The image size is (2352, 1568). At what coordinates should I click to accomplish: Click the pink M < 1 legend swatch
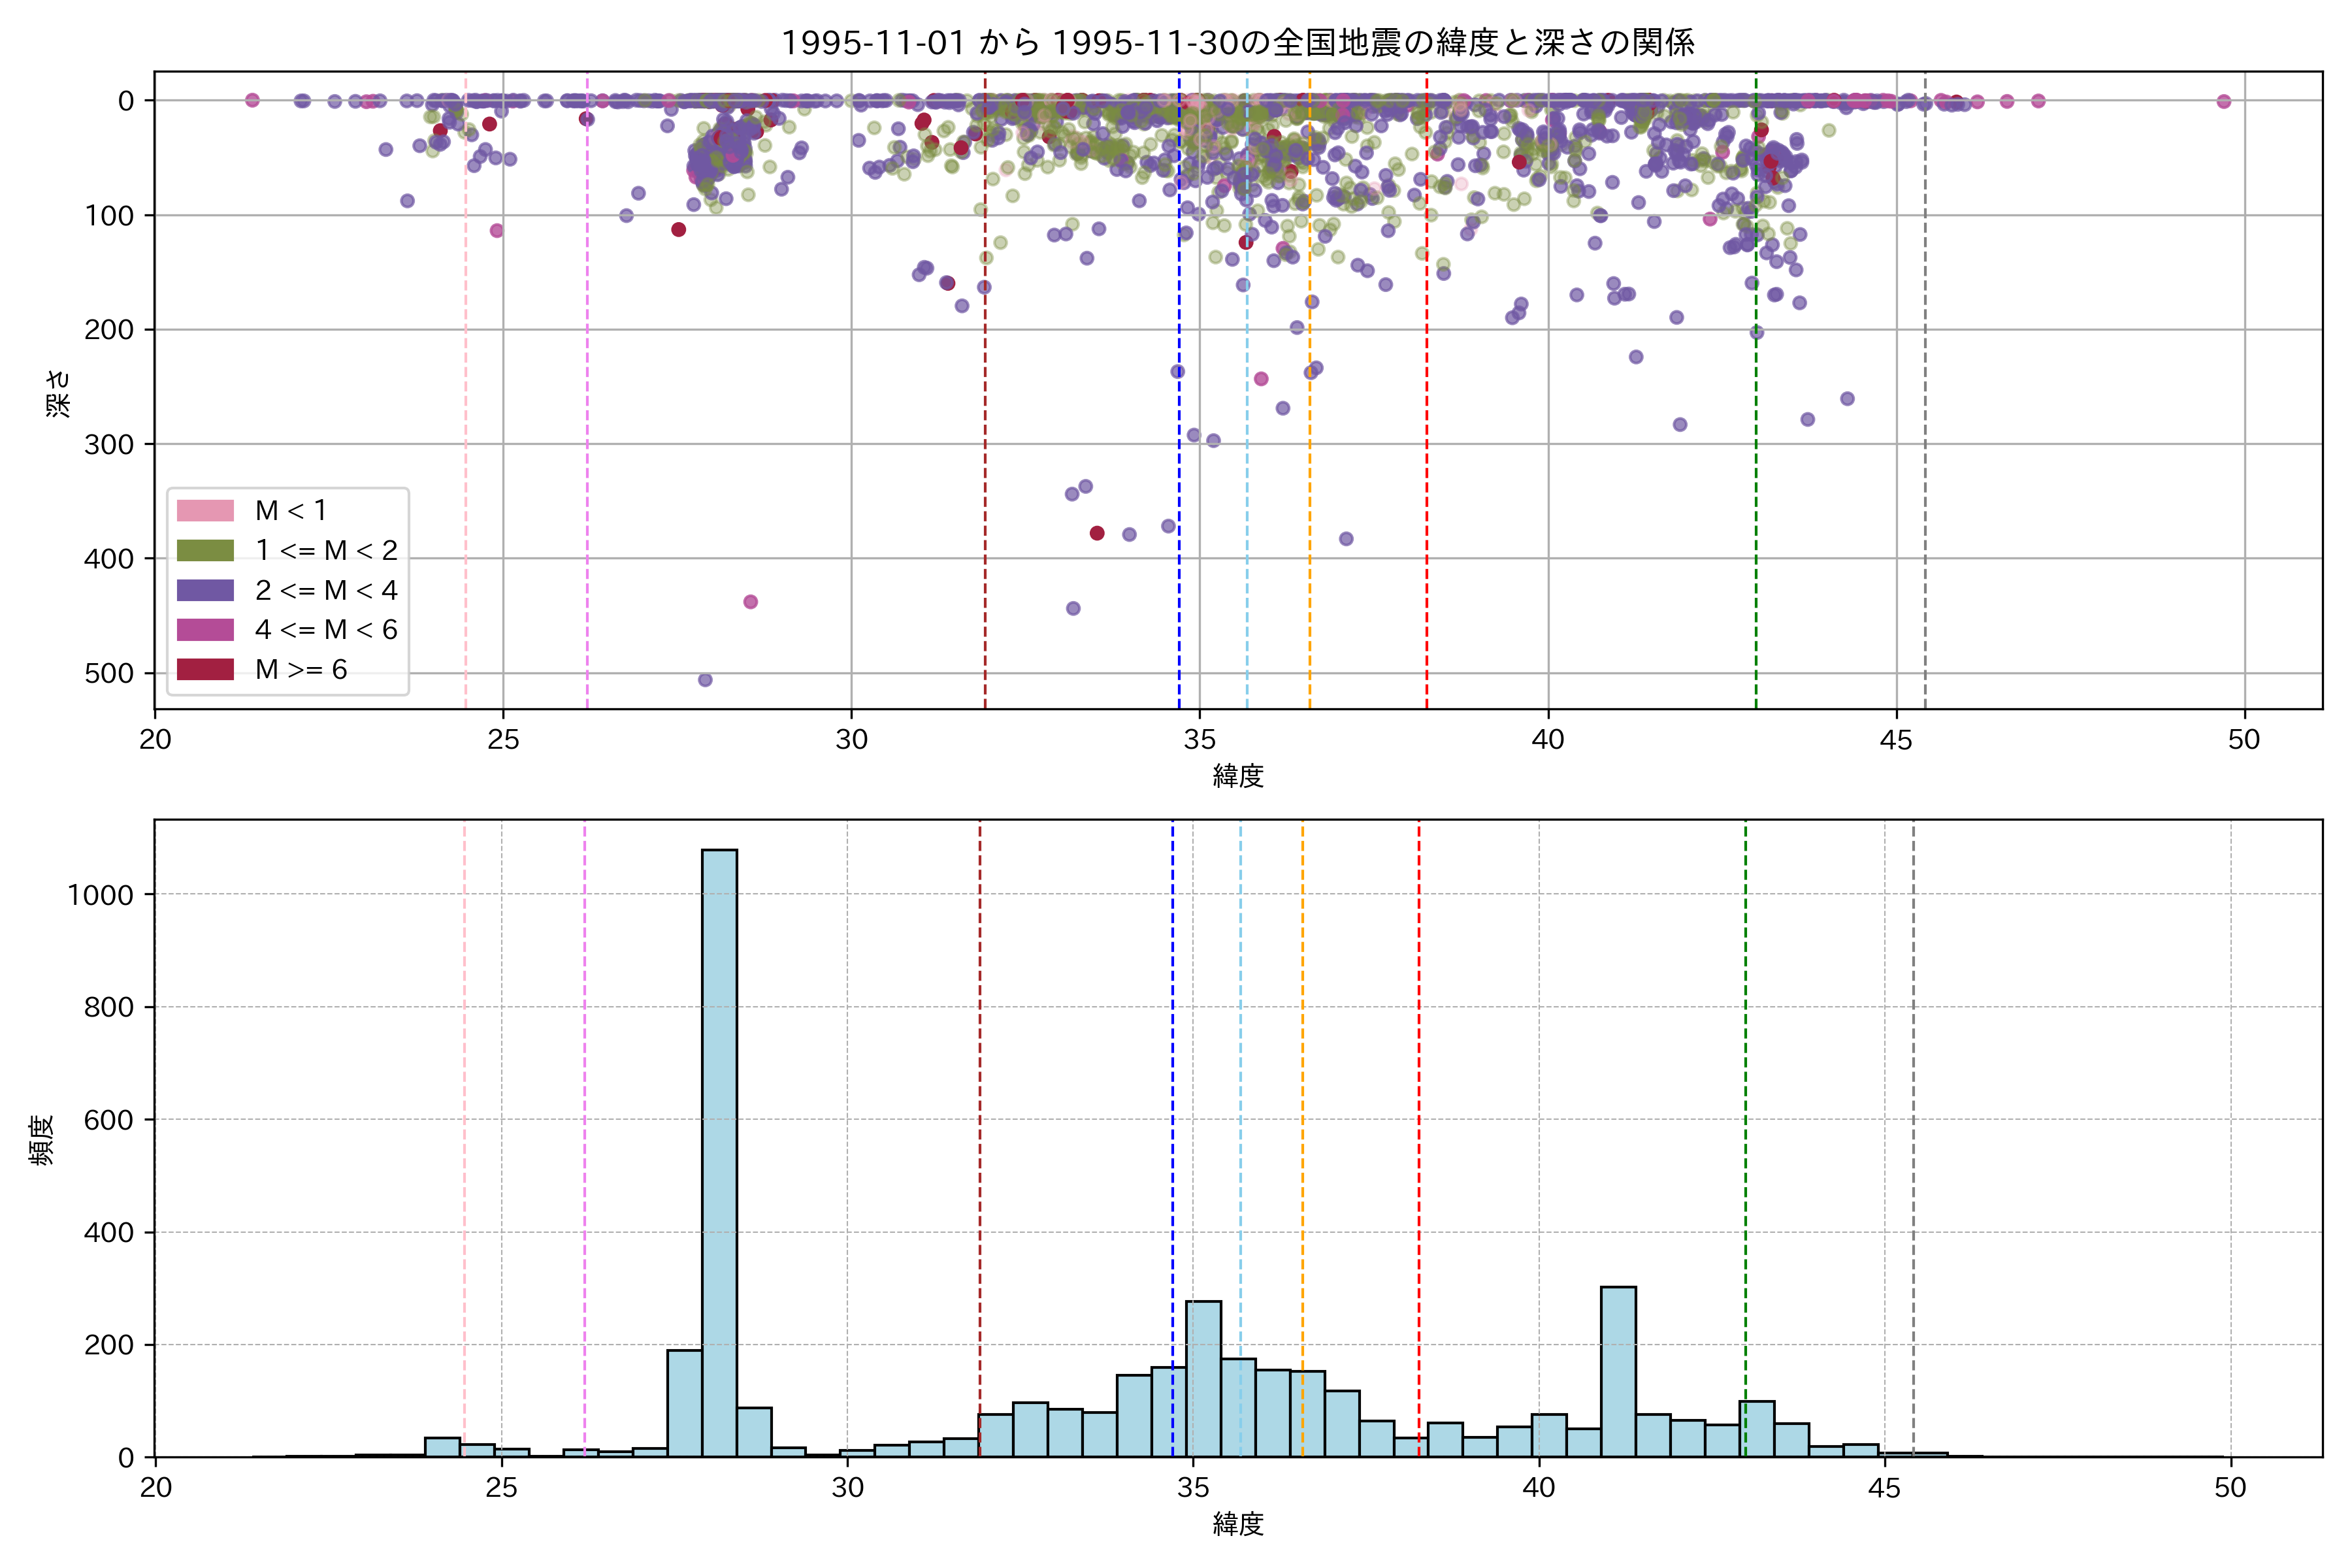pyautogui.click(x=205, y=511)
